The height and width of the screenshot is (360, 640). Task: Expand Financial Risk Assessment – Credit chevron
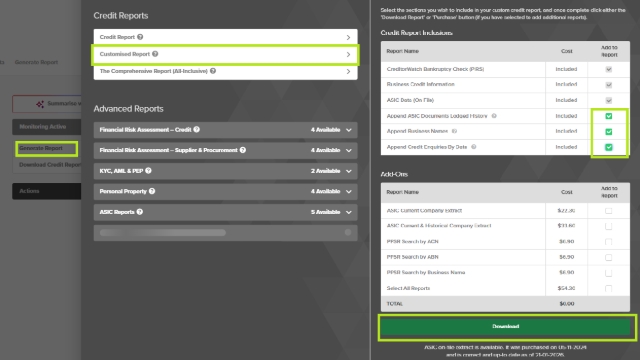(x=349, y=130)
